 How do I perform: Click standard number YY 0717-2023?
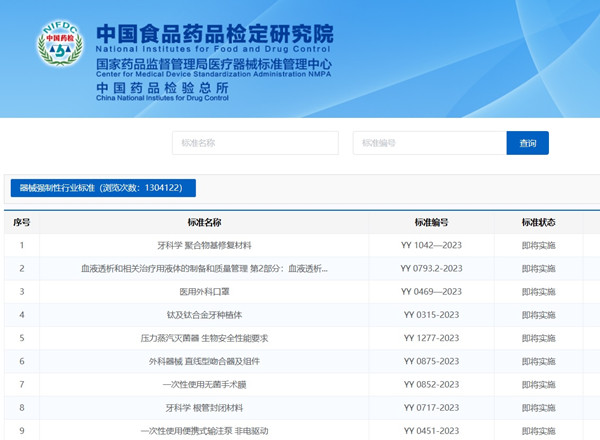431,408
